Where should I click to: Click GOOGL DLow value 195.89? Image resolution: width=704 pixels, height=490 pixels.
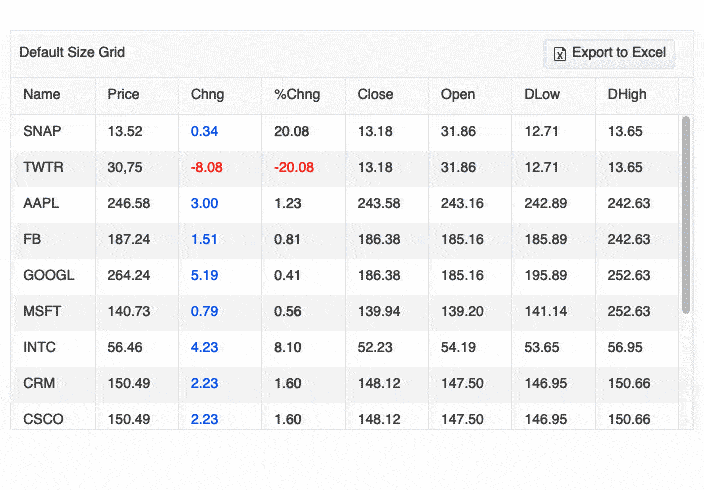[546, 275]
